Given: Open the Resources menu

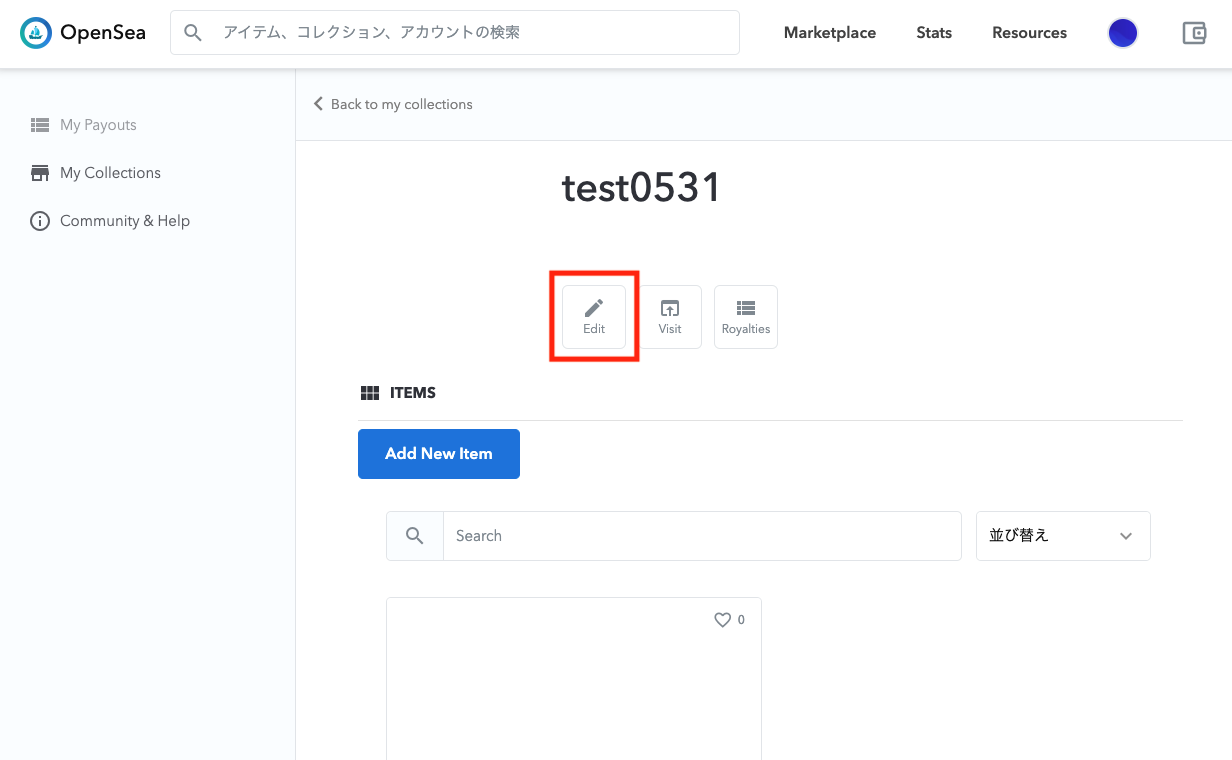Looking at the screenshot, I should pyautogui.click(x=1029, y=33).
